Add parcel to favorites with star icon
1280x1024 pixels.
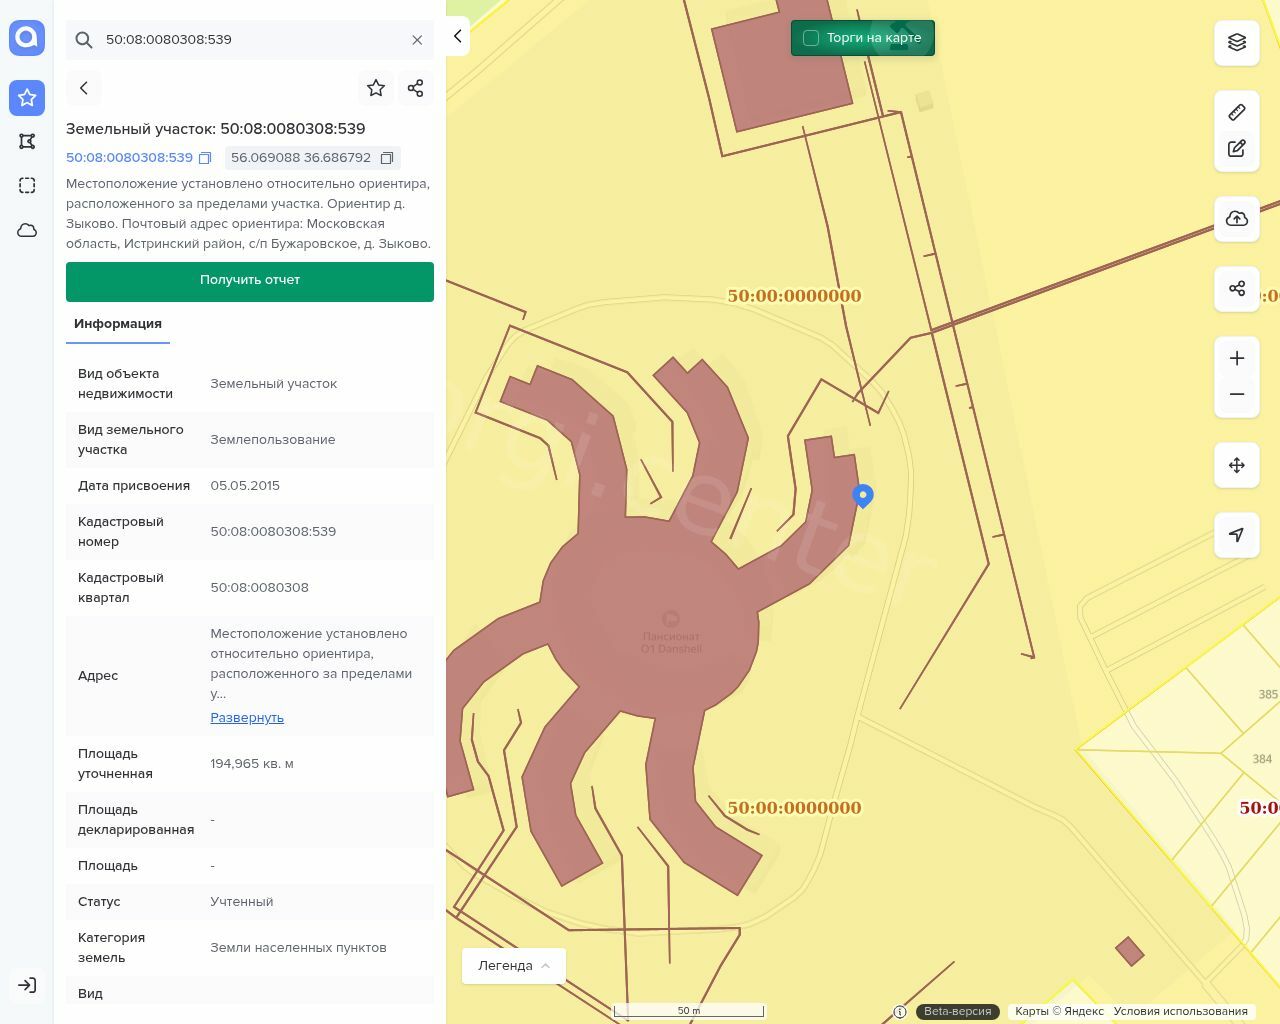click(x=376, y=88)
